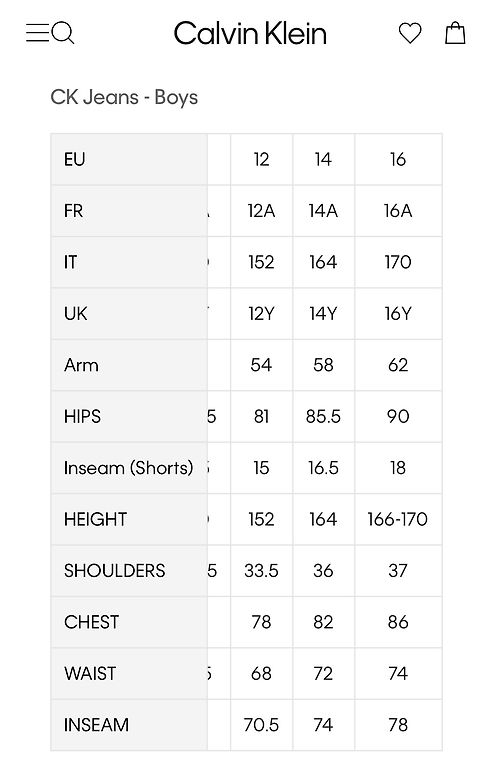This screenshot has height=768, width=493.
Task: Select the HEIGHT 166-170 cell
Action: [x=398, y=519]
